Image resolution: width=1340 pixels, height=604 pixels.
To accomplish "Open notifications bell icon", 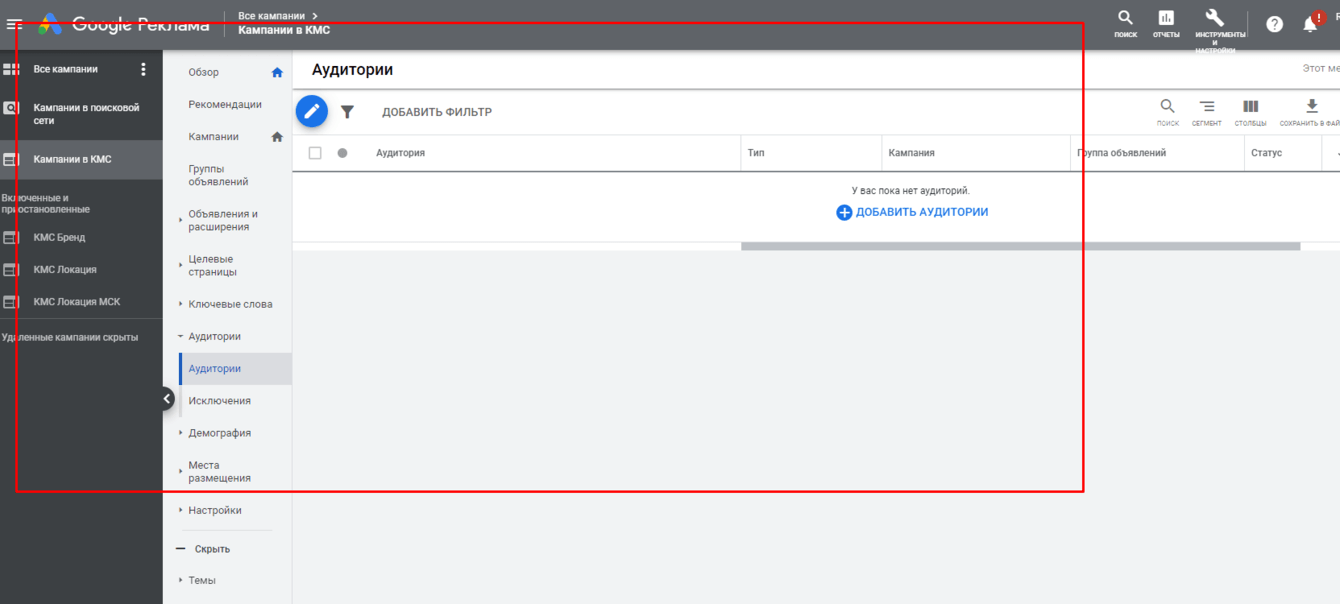I will pyautogui.click(x=1310, y=25).
